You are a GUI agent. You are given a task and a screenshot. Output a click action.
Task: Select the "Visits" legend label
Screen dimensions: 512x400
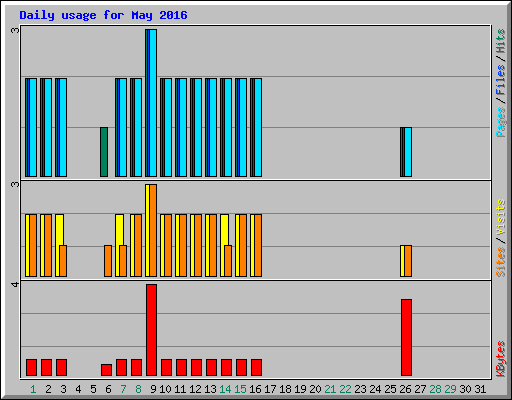(x=500, y=218)
